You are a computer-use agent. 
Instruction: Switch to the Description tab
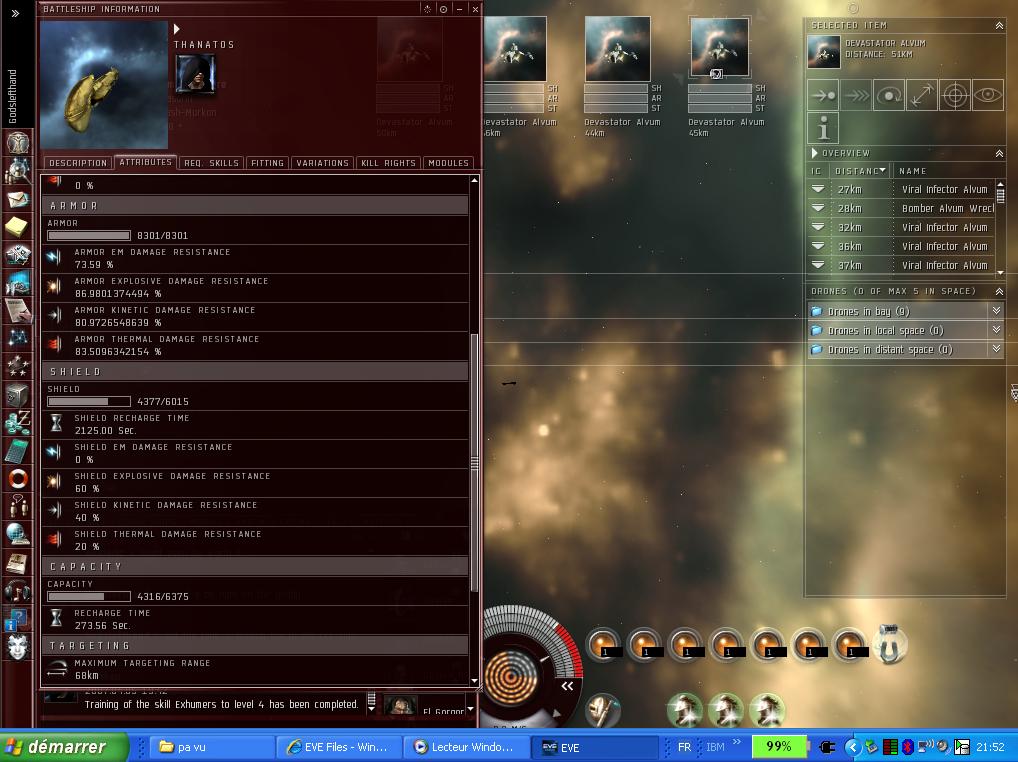[x=78, y=163]
